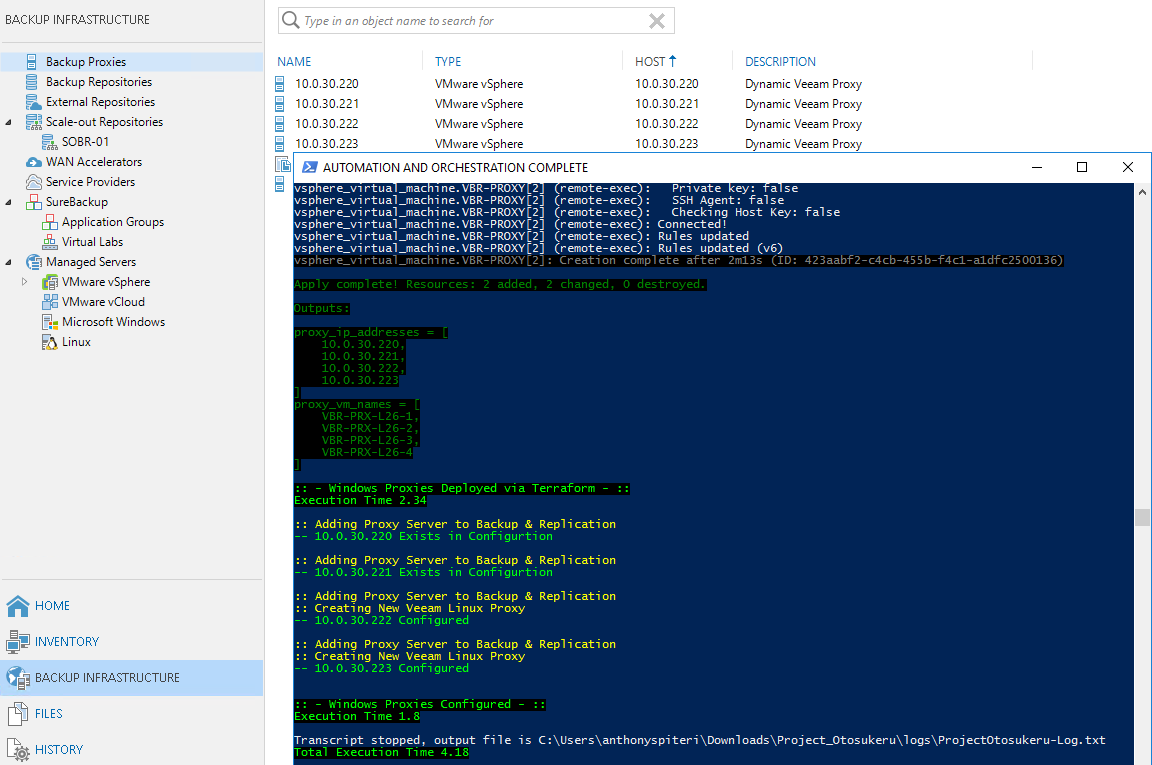Click the search magnifier icon
The height and width of the screenshot is (765, 1152).
click(291, 20)
